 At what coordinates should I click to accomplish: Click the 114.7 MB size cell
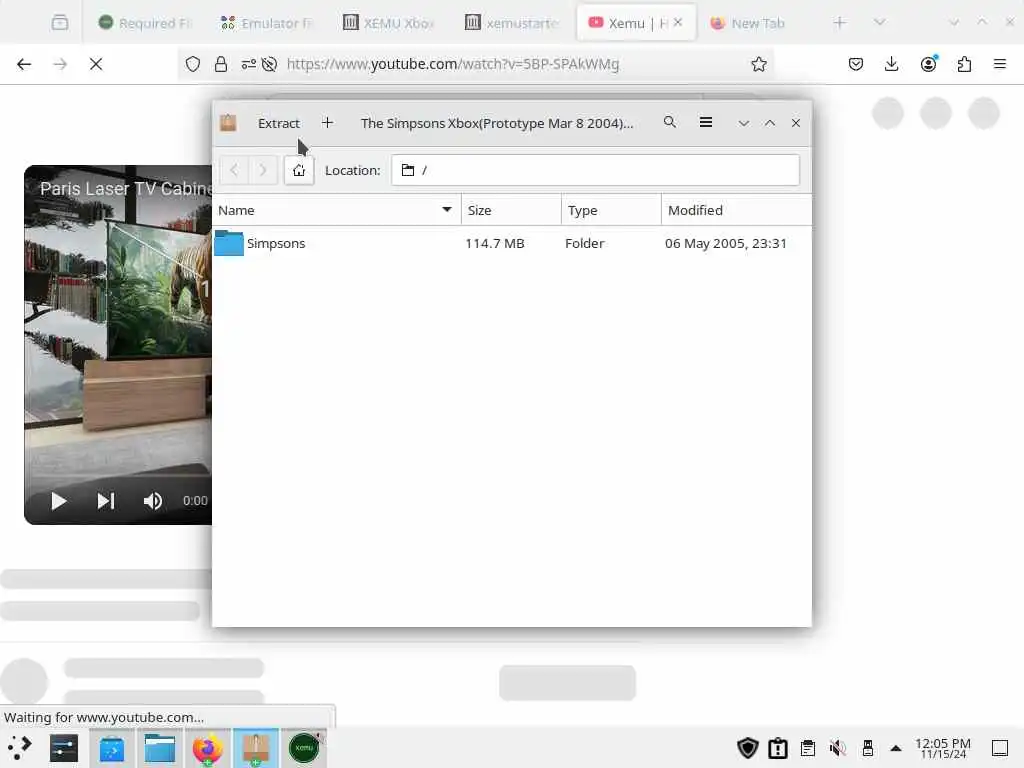pos(494,244)
